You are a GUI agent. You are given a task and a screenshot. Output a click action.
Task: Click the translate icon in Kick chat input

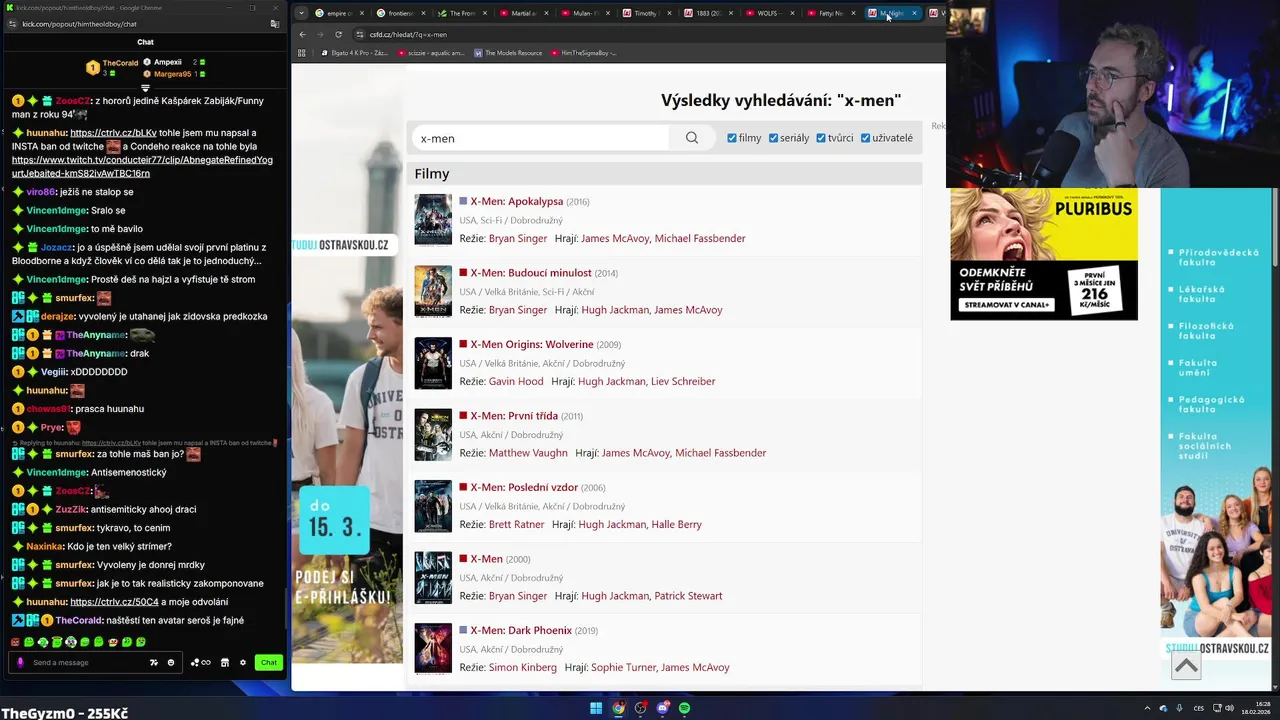[x=154, y=662]
